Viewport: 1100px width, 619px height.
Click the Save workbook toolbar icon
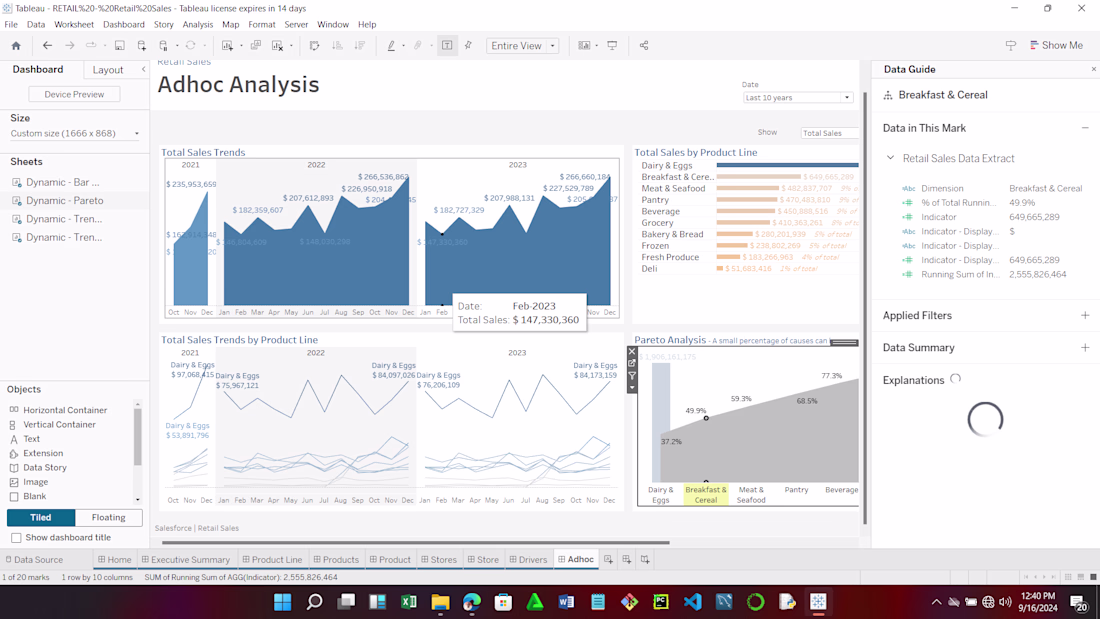[x=120, y=46]
